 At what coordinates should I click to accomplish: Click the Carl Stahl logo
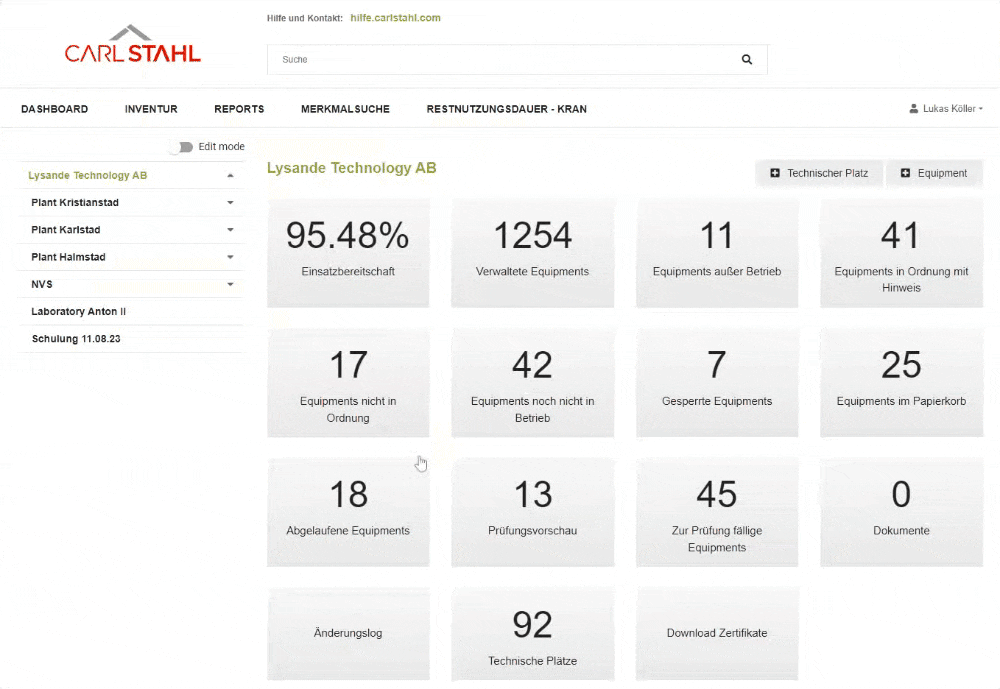pyautogui.click(x=132, y=46)
